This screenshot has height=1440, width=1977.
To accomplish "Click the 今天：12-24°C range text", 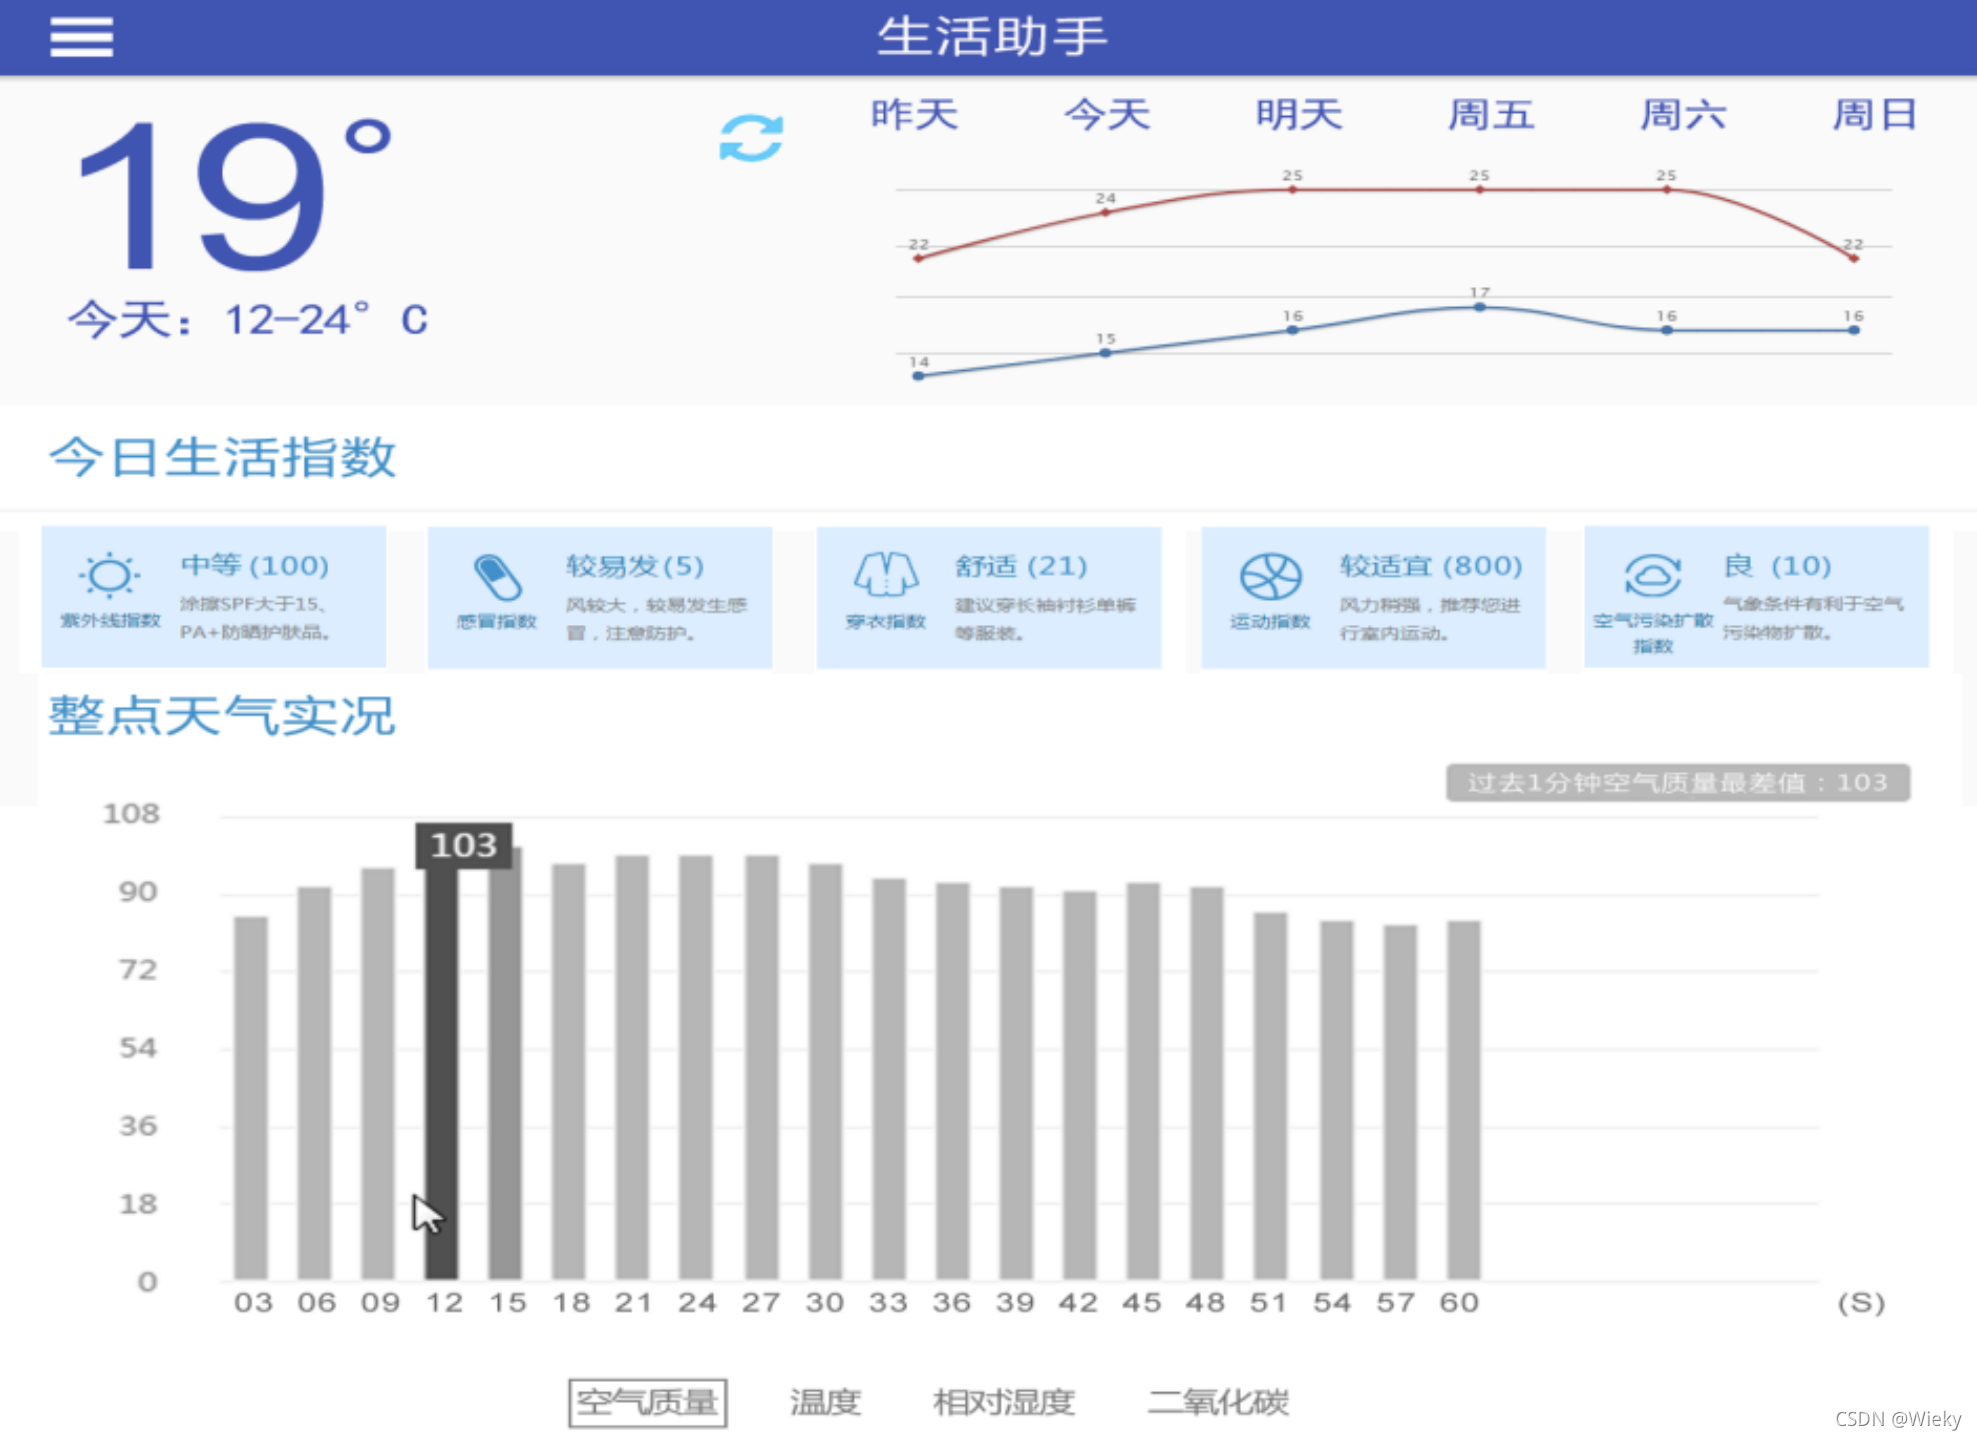I will (248, 320).
